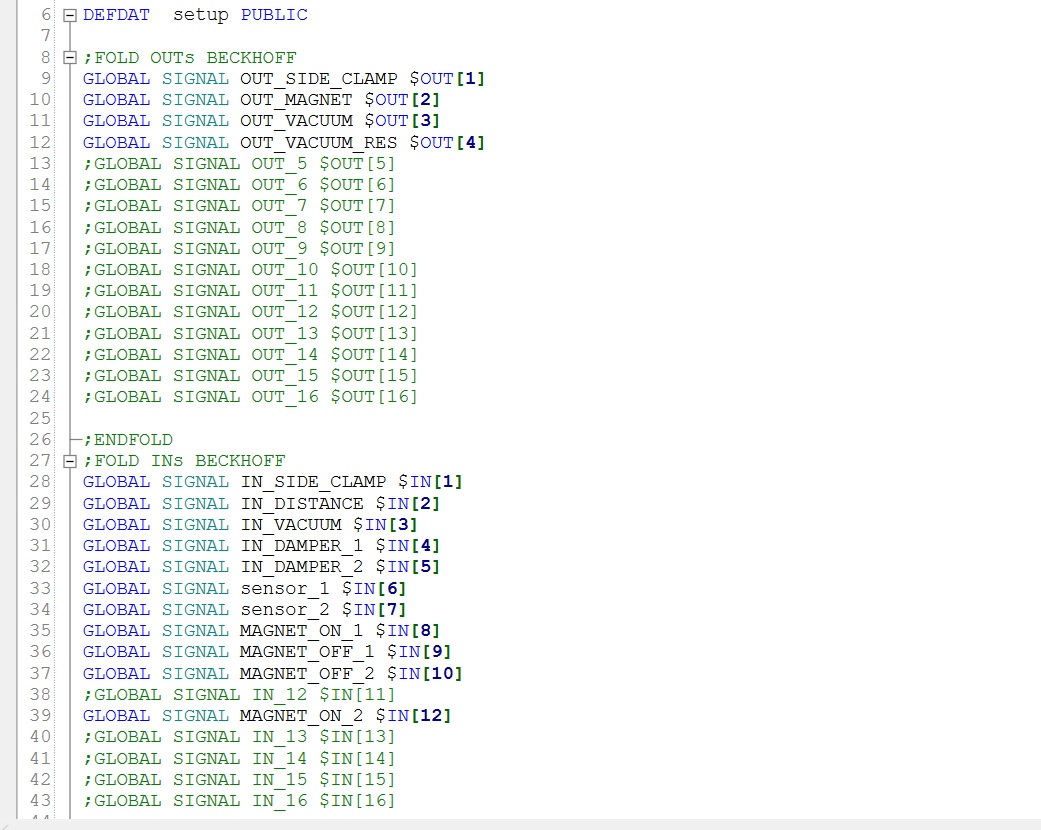
Task: Click the sensor_1 signal name
Action: coord(285,588)
